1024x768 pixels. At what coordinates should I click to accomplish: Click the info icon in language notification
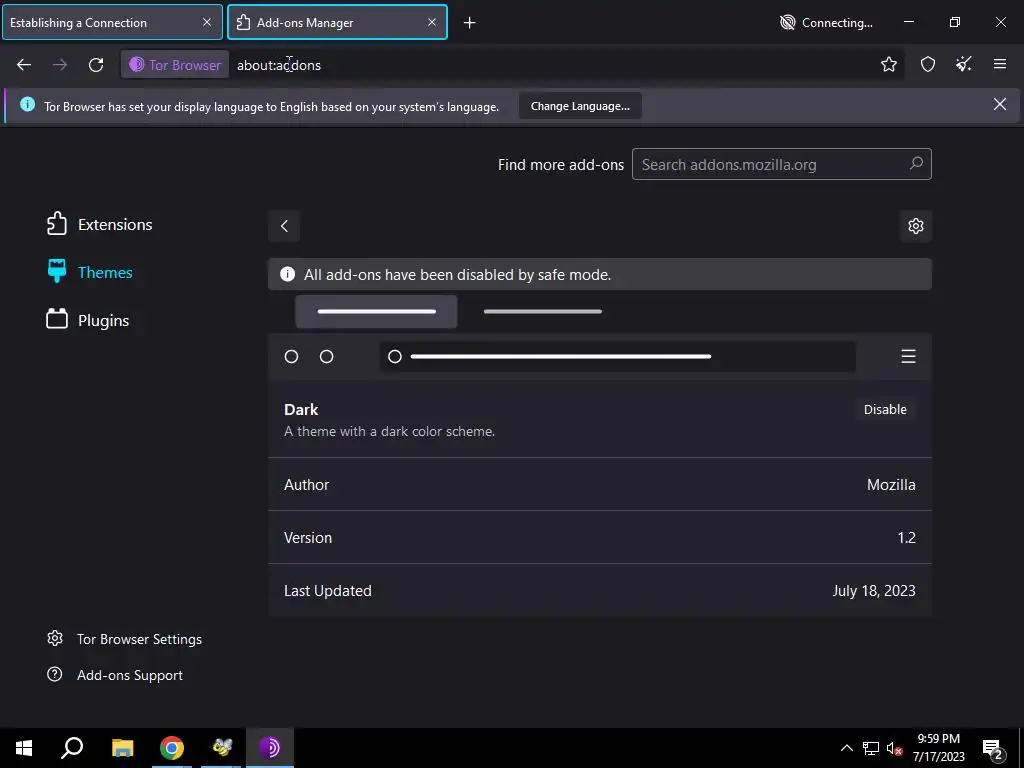[27, 104]
